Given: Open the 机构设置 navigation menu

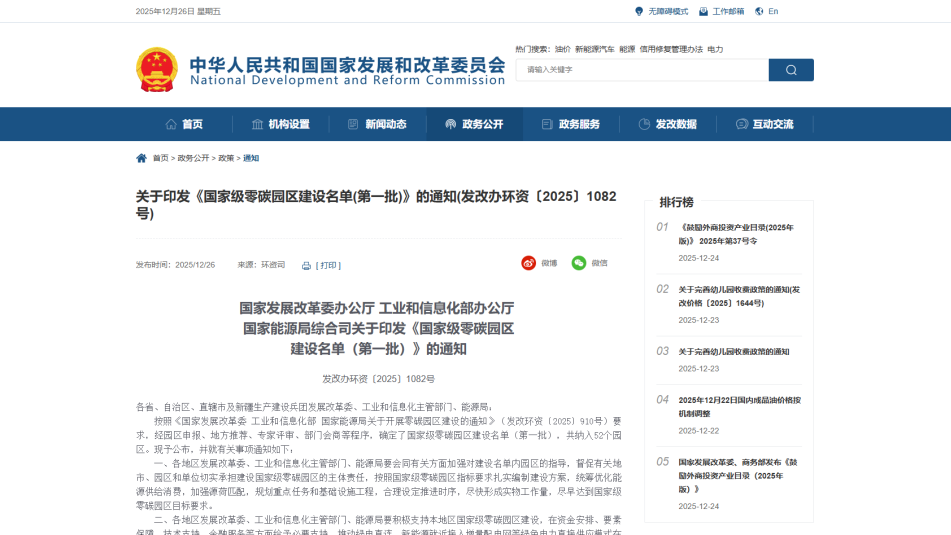Looking at the screenshot, I should pos(281,124).
